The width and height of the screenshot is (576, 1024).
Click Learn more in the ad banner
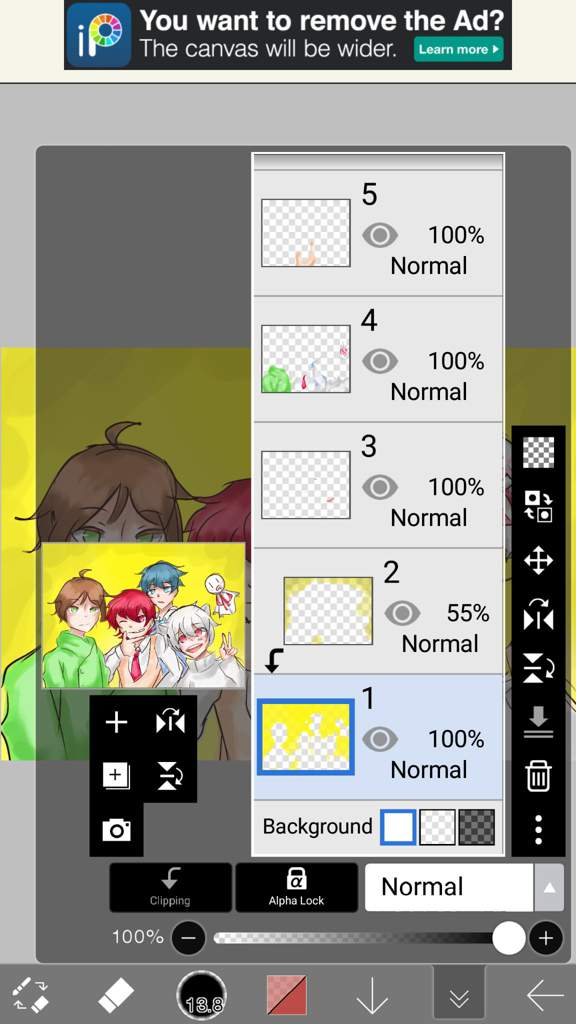[x=458, y=49]
